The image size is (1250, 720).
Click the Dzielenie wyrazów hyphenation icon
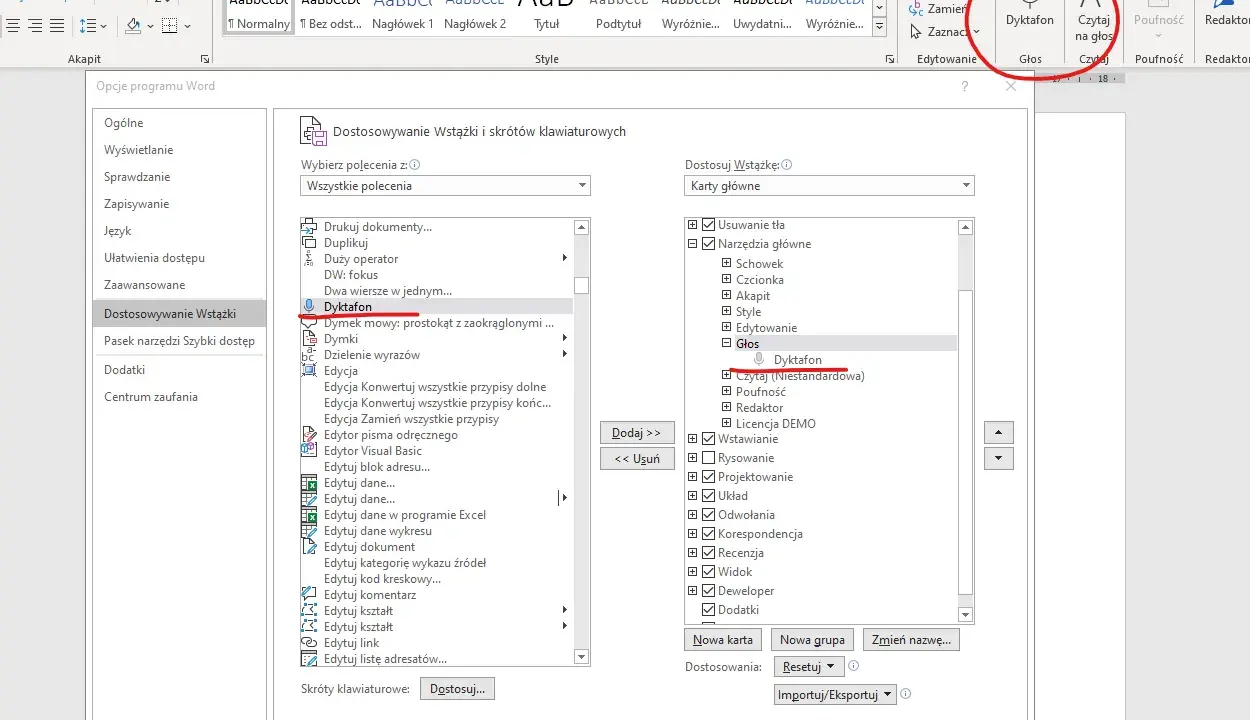tap(309, 355)
